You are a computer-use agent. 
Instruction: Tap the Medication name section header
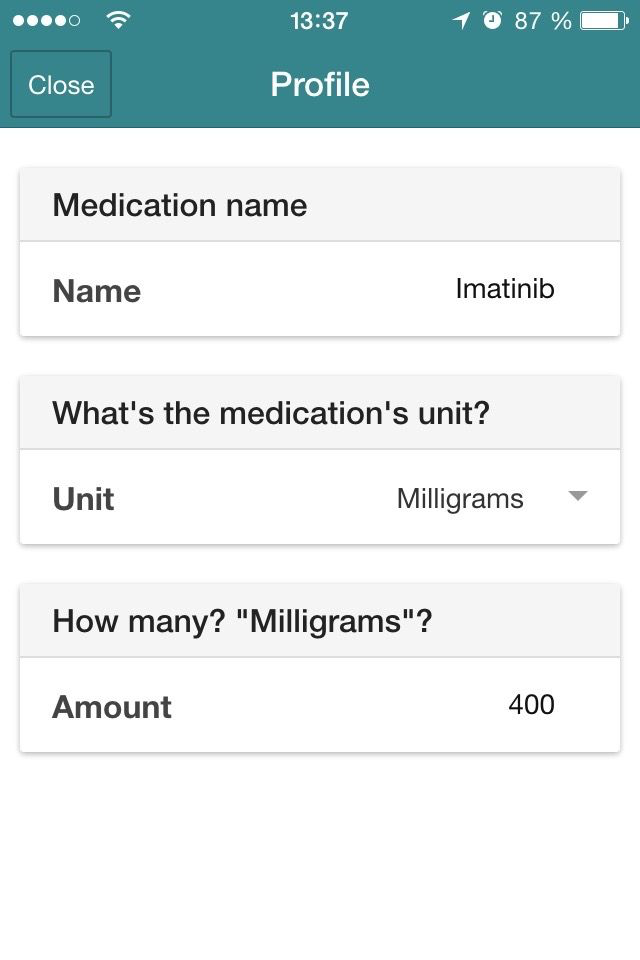point(320,204)
